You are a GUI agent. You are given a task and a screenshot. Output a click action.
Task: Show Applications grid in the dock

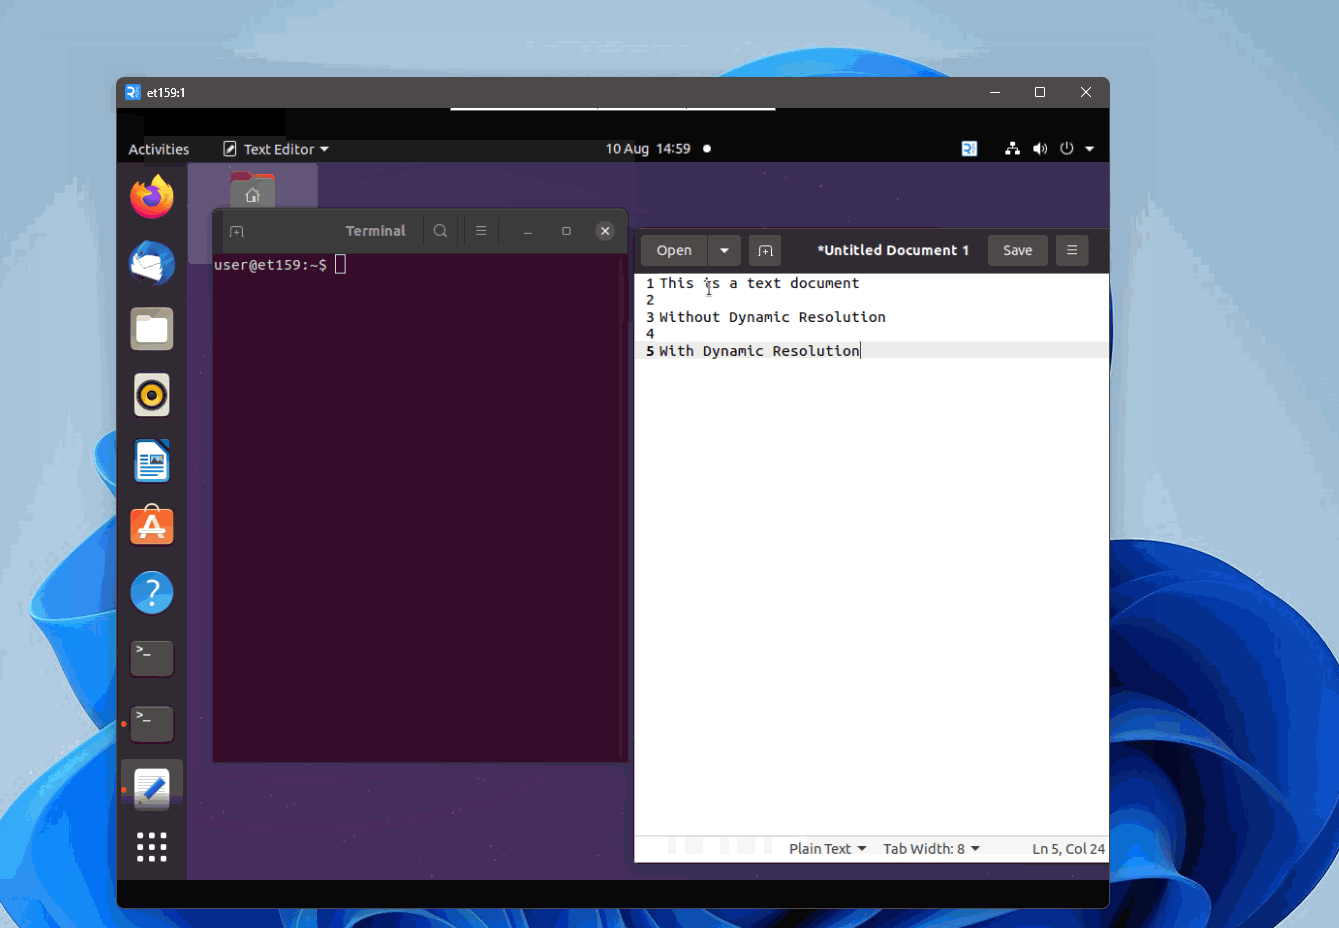click(152, 847)
